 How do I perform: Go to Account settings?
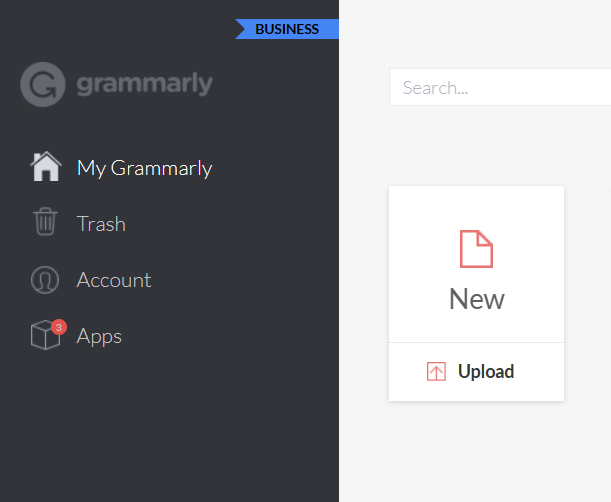pos(114,280)
